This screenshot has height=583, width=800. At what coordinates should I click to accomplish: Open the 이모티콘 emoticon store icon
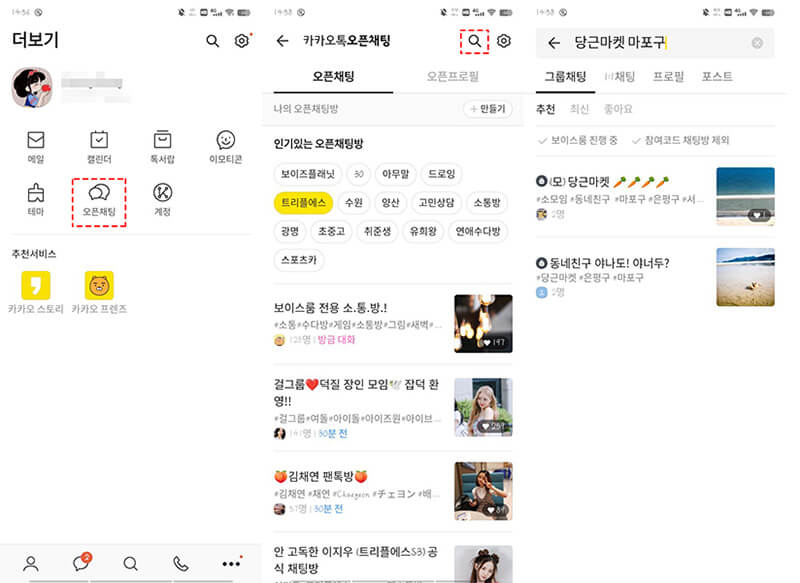(225, 140)
